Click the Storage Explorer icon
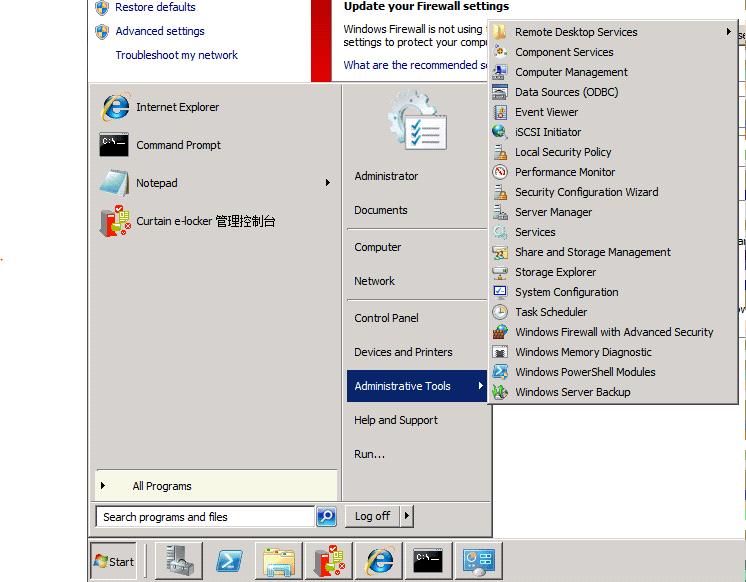Screen dimensions: 746x582 click(500, 272)
